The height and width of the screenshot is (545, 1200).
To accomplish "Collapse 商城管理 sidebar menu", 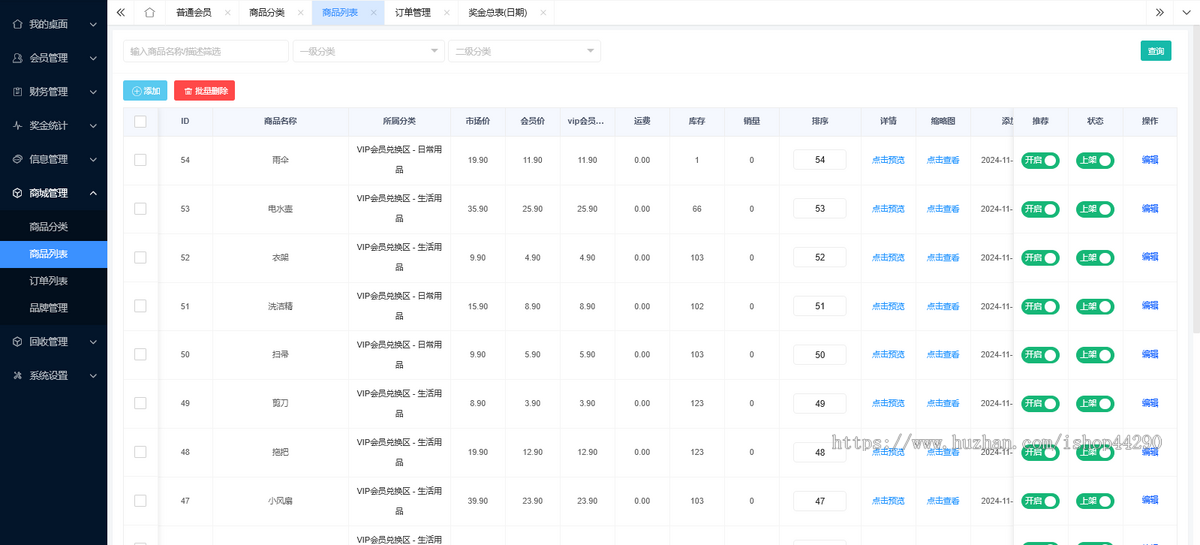I will click(53, 193).
